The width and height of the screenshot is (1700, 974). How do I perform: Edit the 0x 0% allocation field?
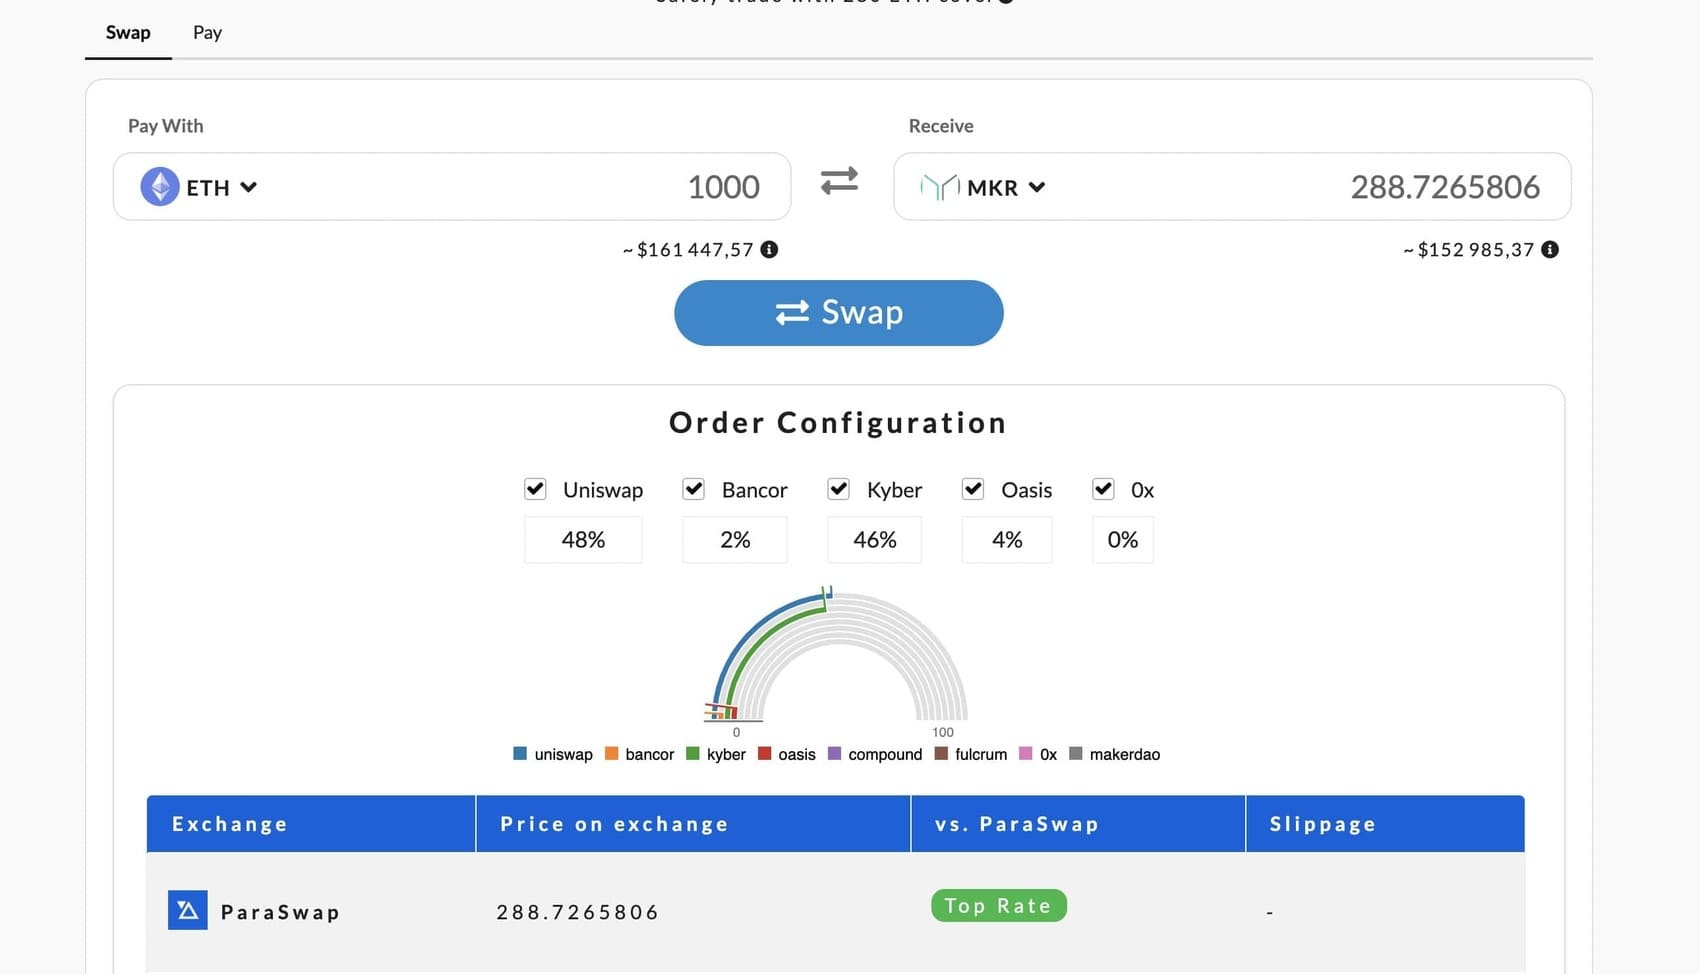coord(1123,540)
